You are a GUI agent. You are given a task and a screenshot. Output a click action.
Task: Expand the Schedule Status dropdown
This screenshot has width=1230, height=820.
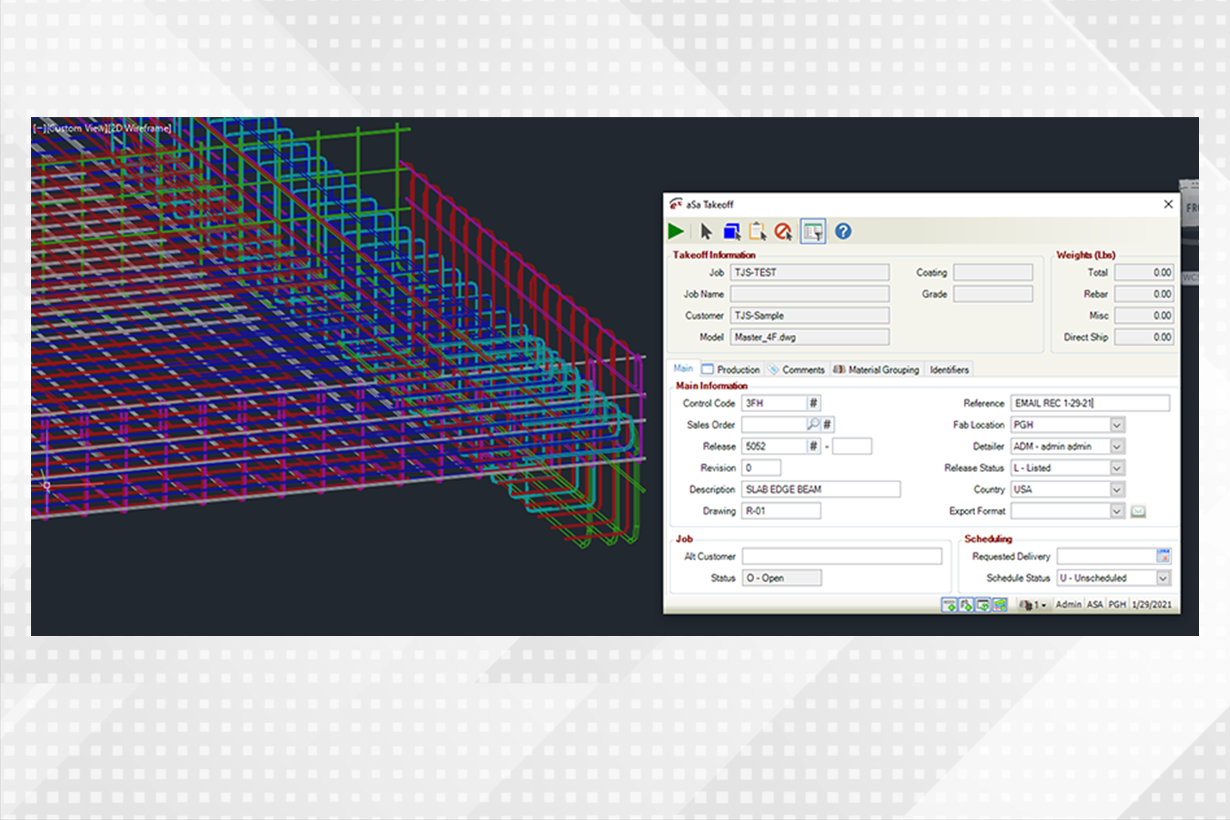(1163, 578)
